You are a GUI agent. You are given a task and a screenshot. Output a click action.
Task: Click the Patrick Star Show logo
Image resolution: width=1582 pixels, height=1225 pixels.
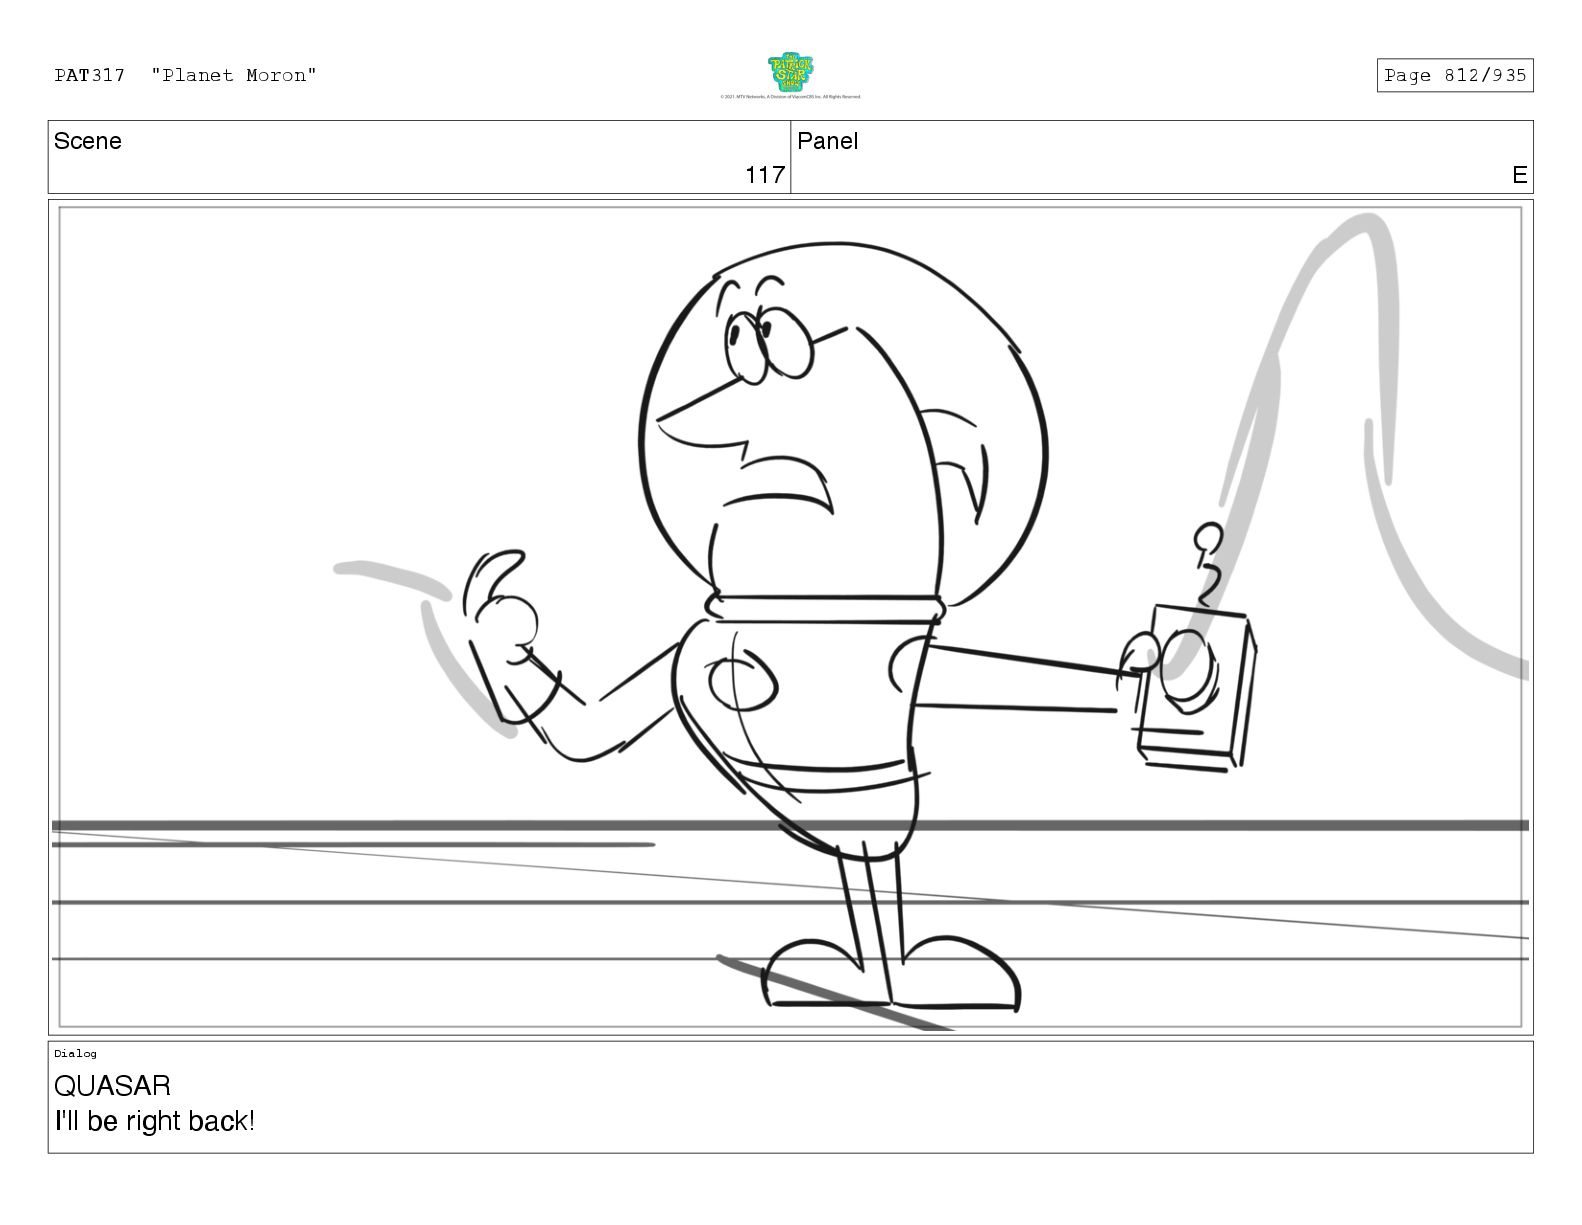tap(790, 73)
